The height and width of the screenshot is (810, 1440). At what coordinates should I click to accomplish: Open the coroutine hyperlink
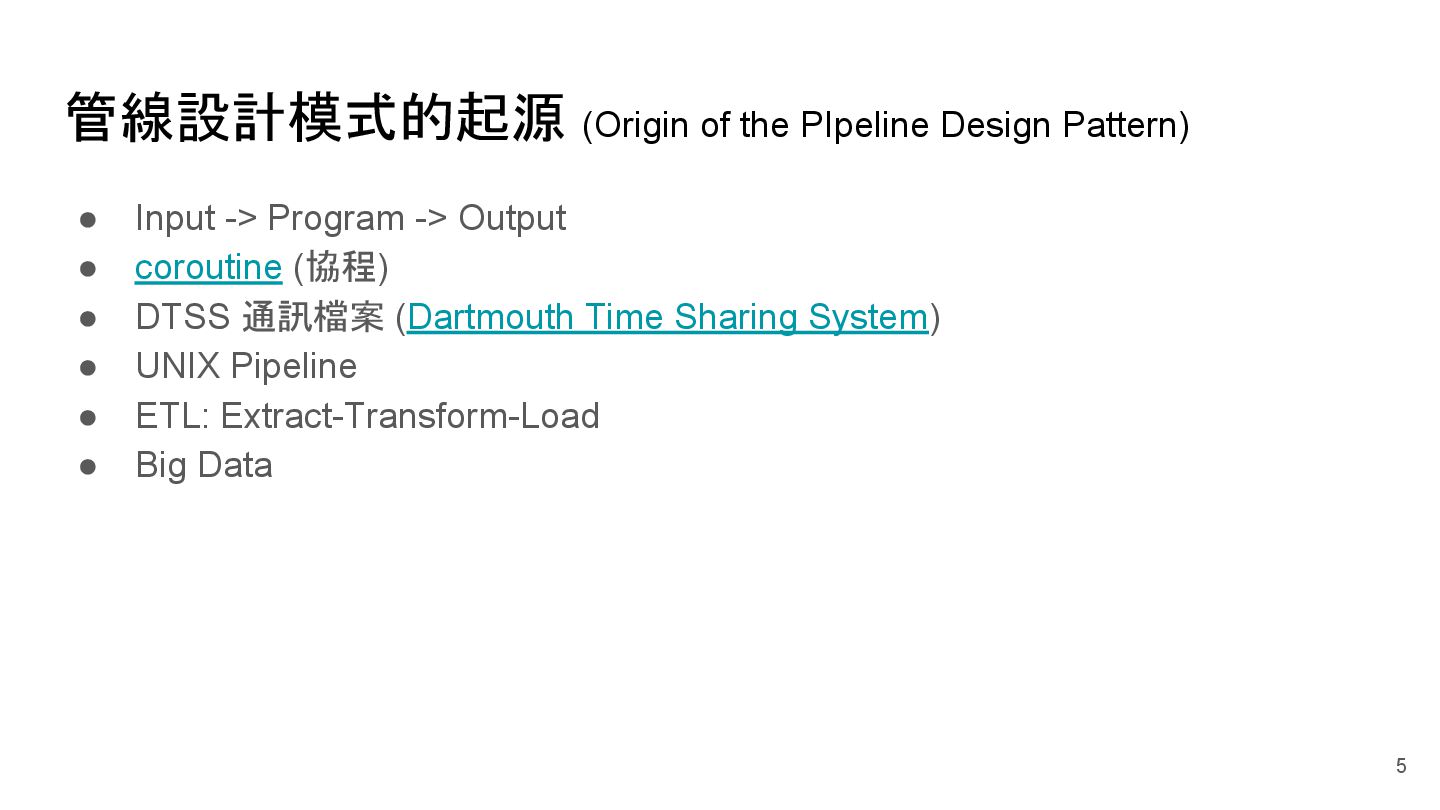pyautogui.click(x=208, y=268)
